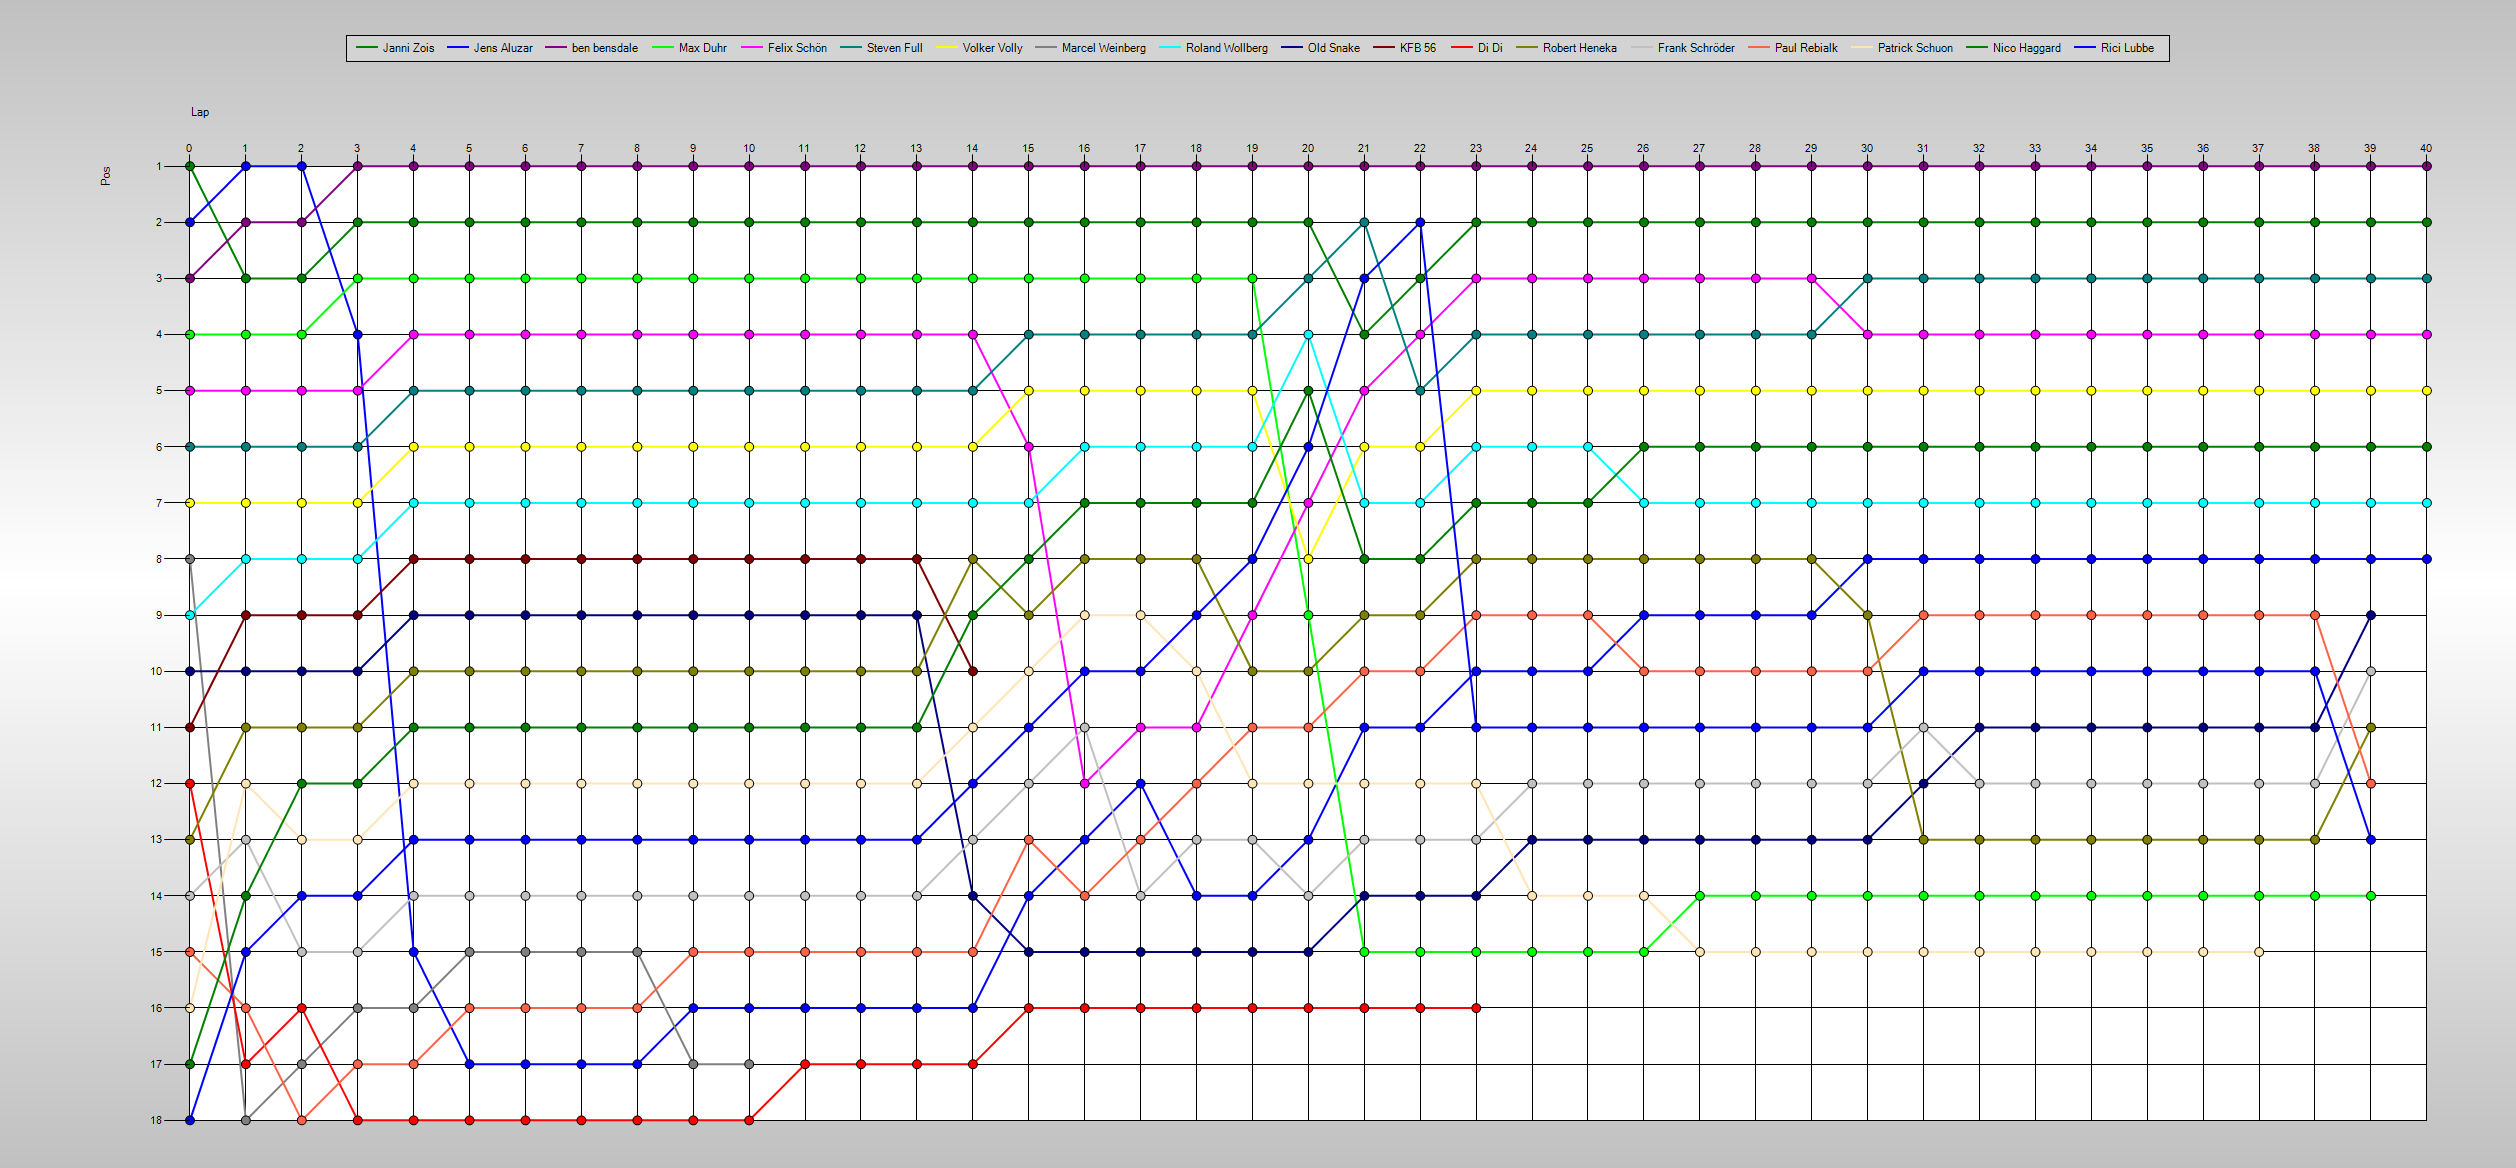Screen dimensions: 2516x1168
Task: Click red Di Di marker at lap 23 position 16
Action: point(1476,1008)
